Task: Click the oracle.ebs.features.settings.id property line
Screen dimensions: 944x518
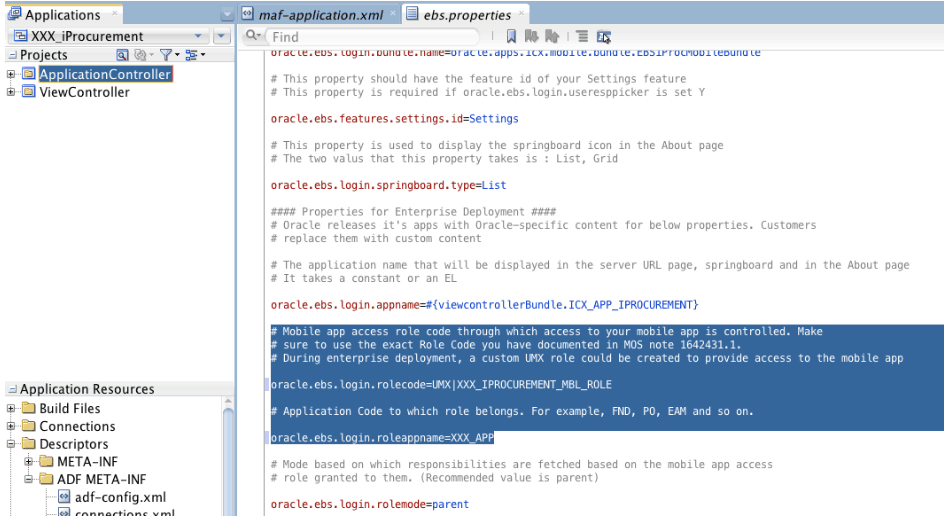Action: tap(394, 119)
